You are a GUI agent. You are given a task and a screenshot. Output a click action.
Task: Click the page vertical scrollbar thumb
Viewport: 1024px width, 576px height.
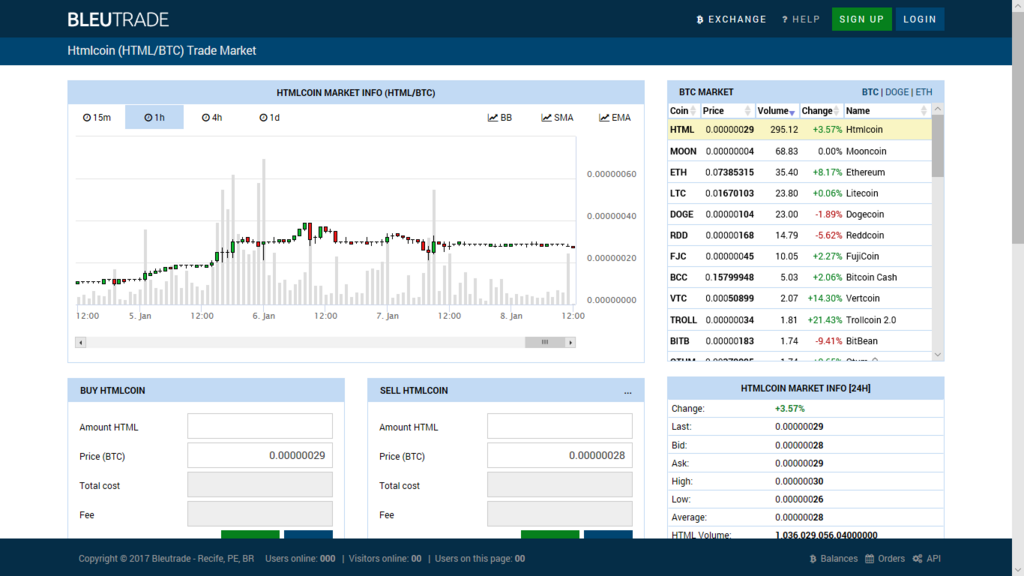pos(1018,127)
